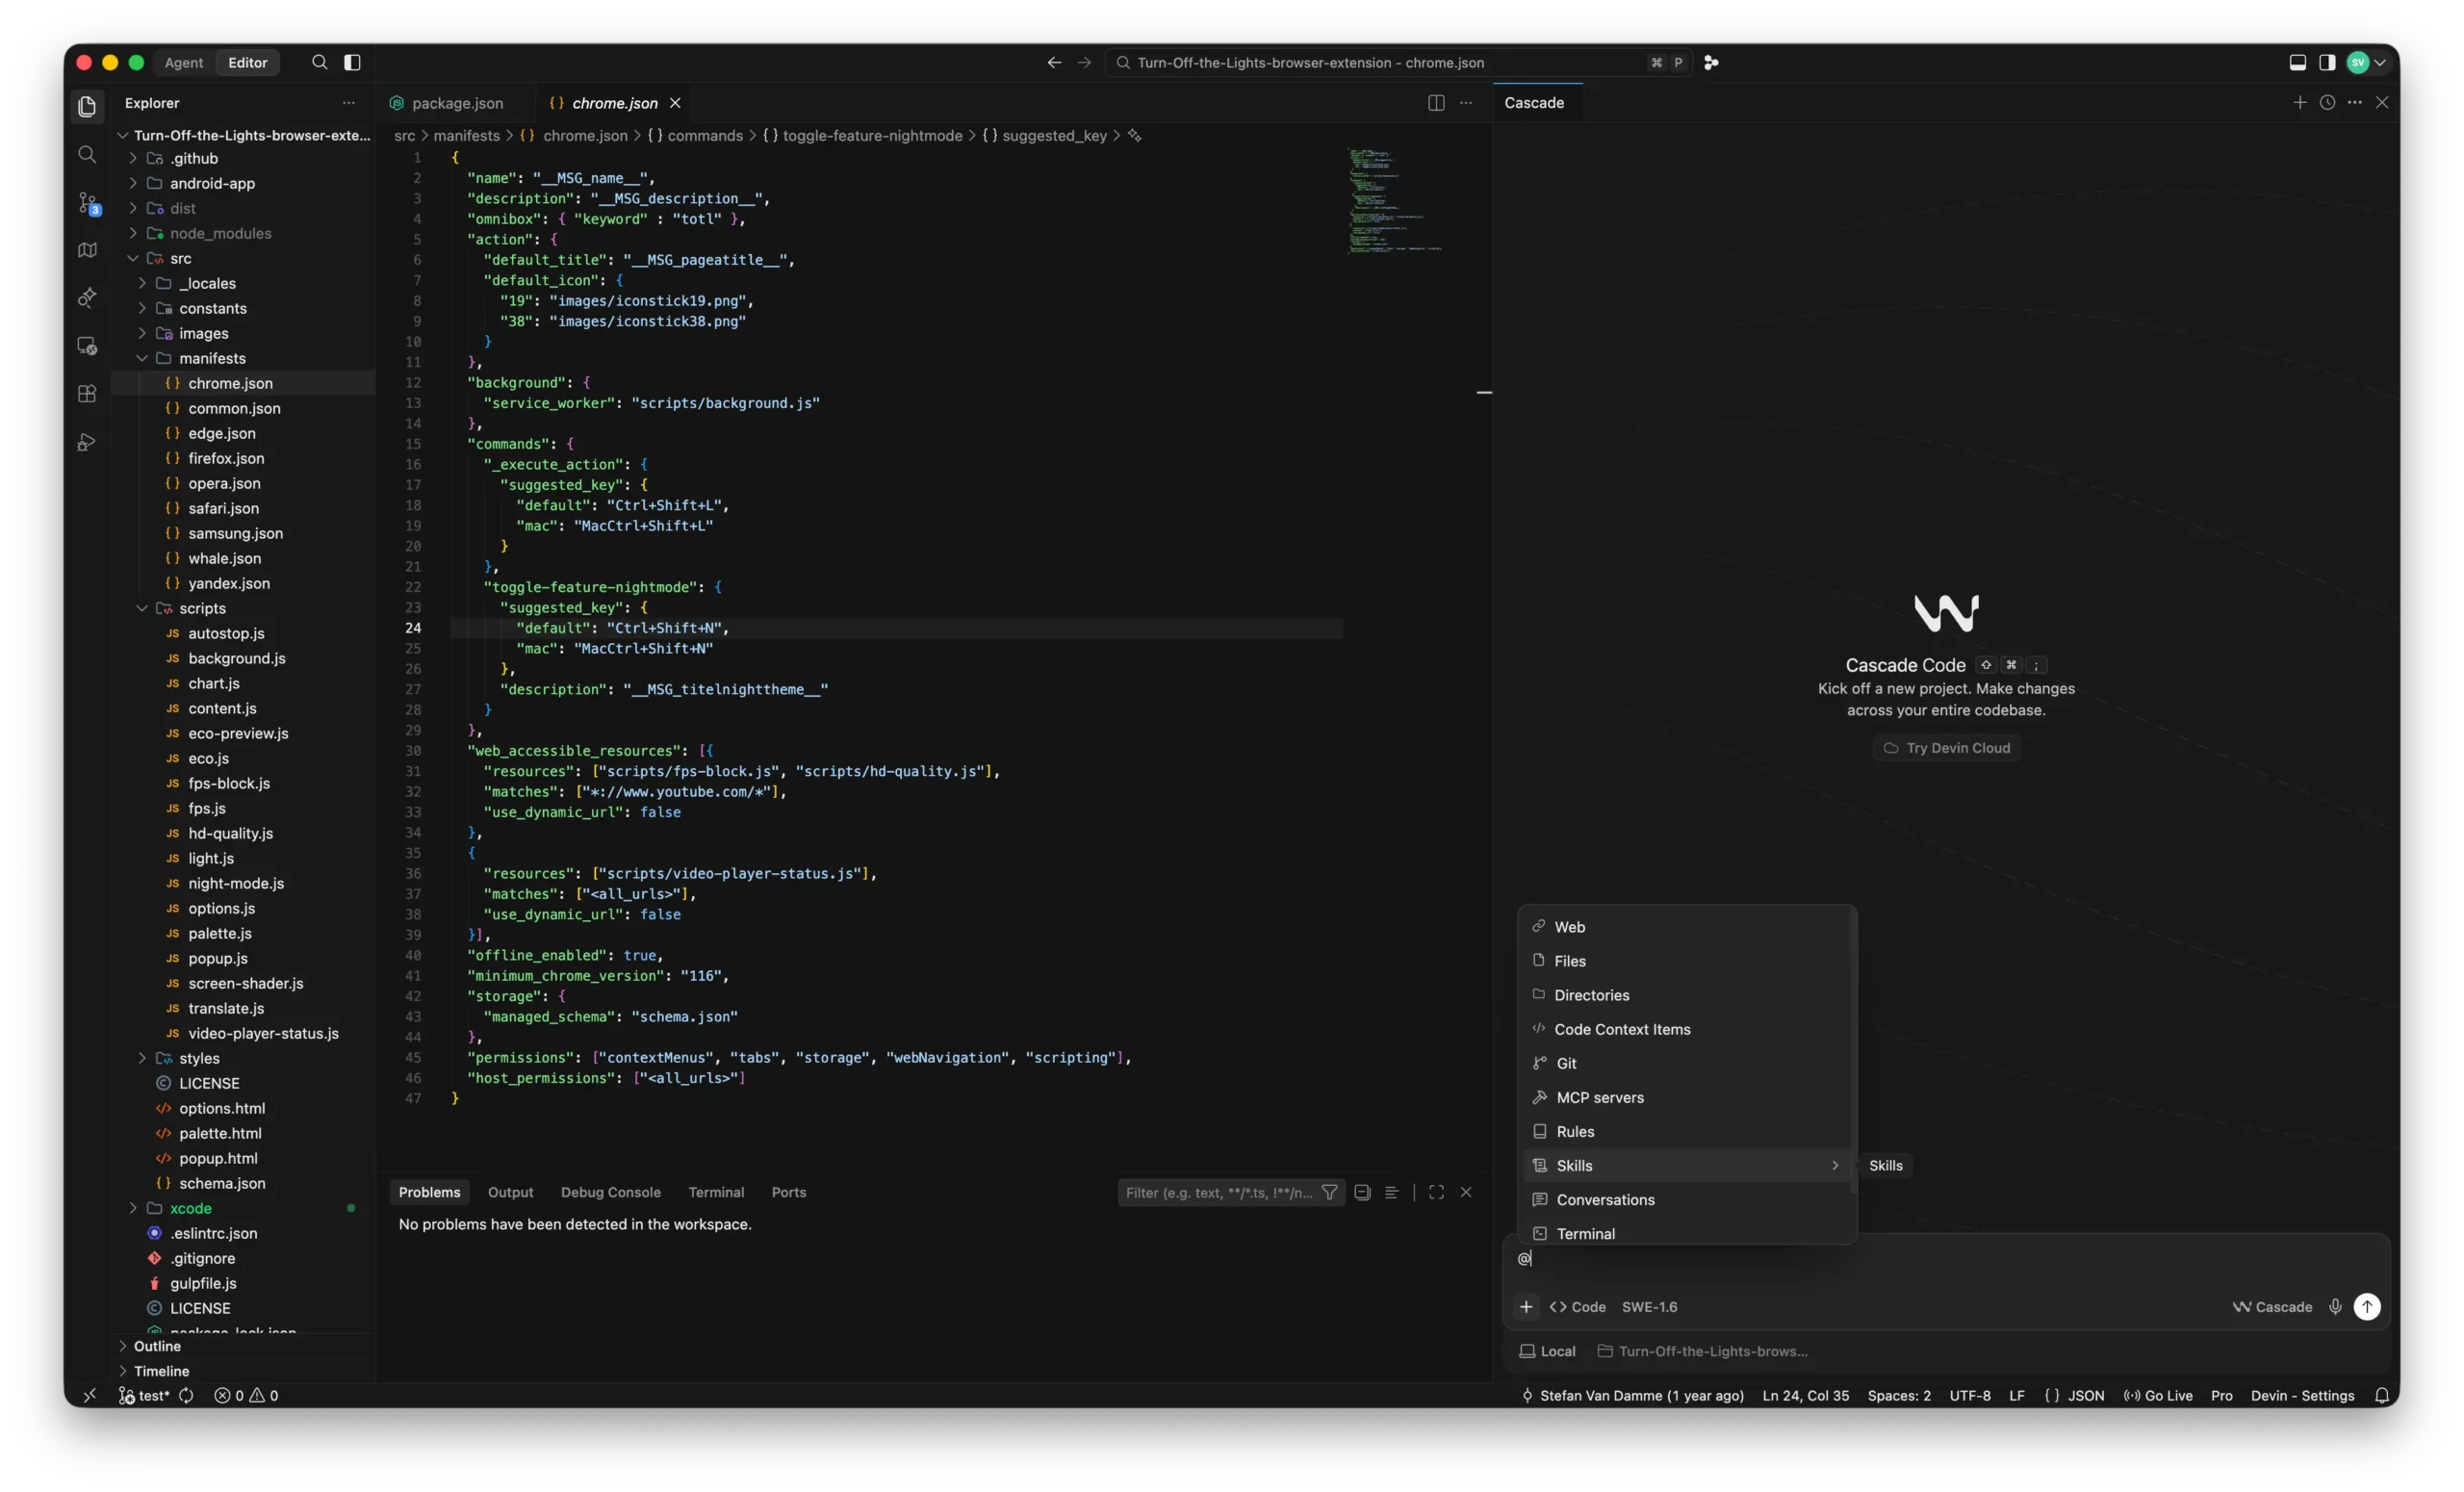
Task: Open Devin - Settings in status bar
Action: coord(2302,1396)
